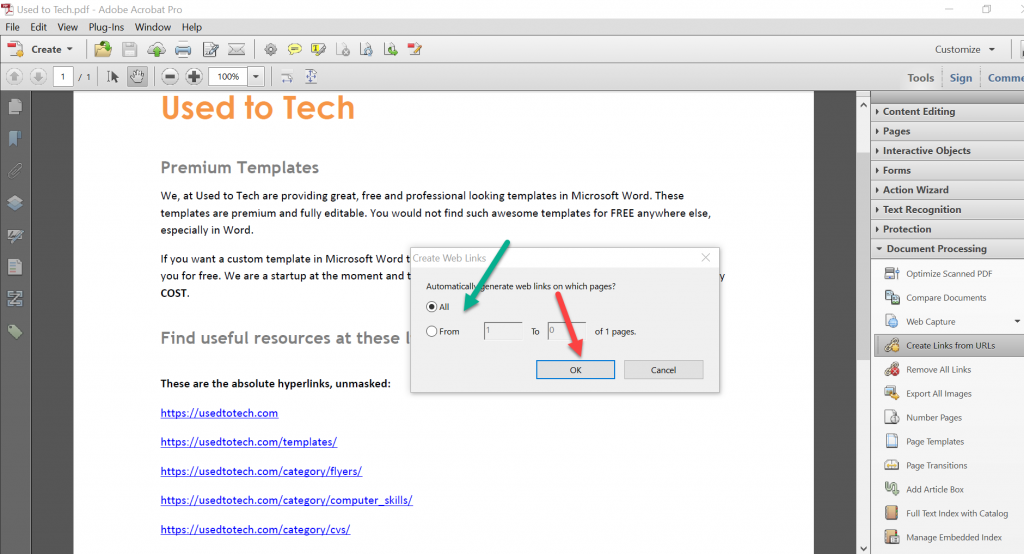
Task: Open the View menu
Action: (x=67, y=27)
